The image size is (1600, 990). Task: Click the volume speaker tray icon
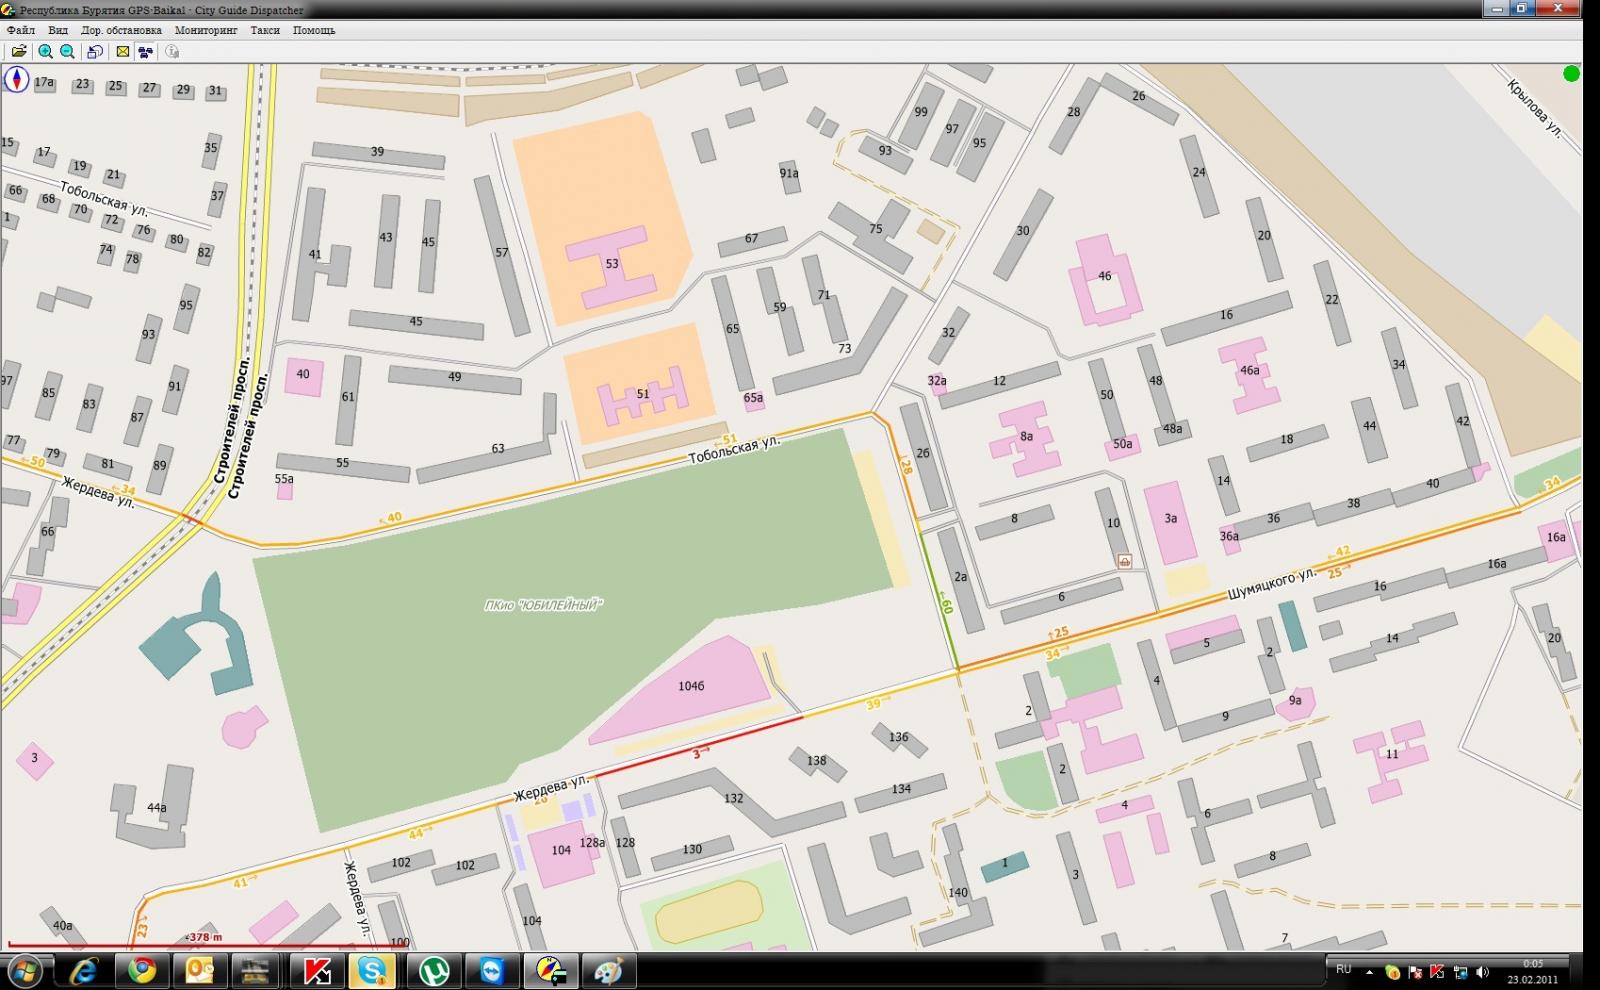[1483, 971]
